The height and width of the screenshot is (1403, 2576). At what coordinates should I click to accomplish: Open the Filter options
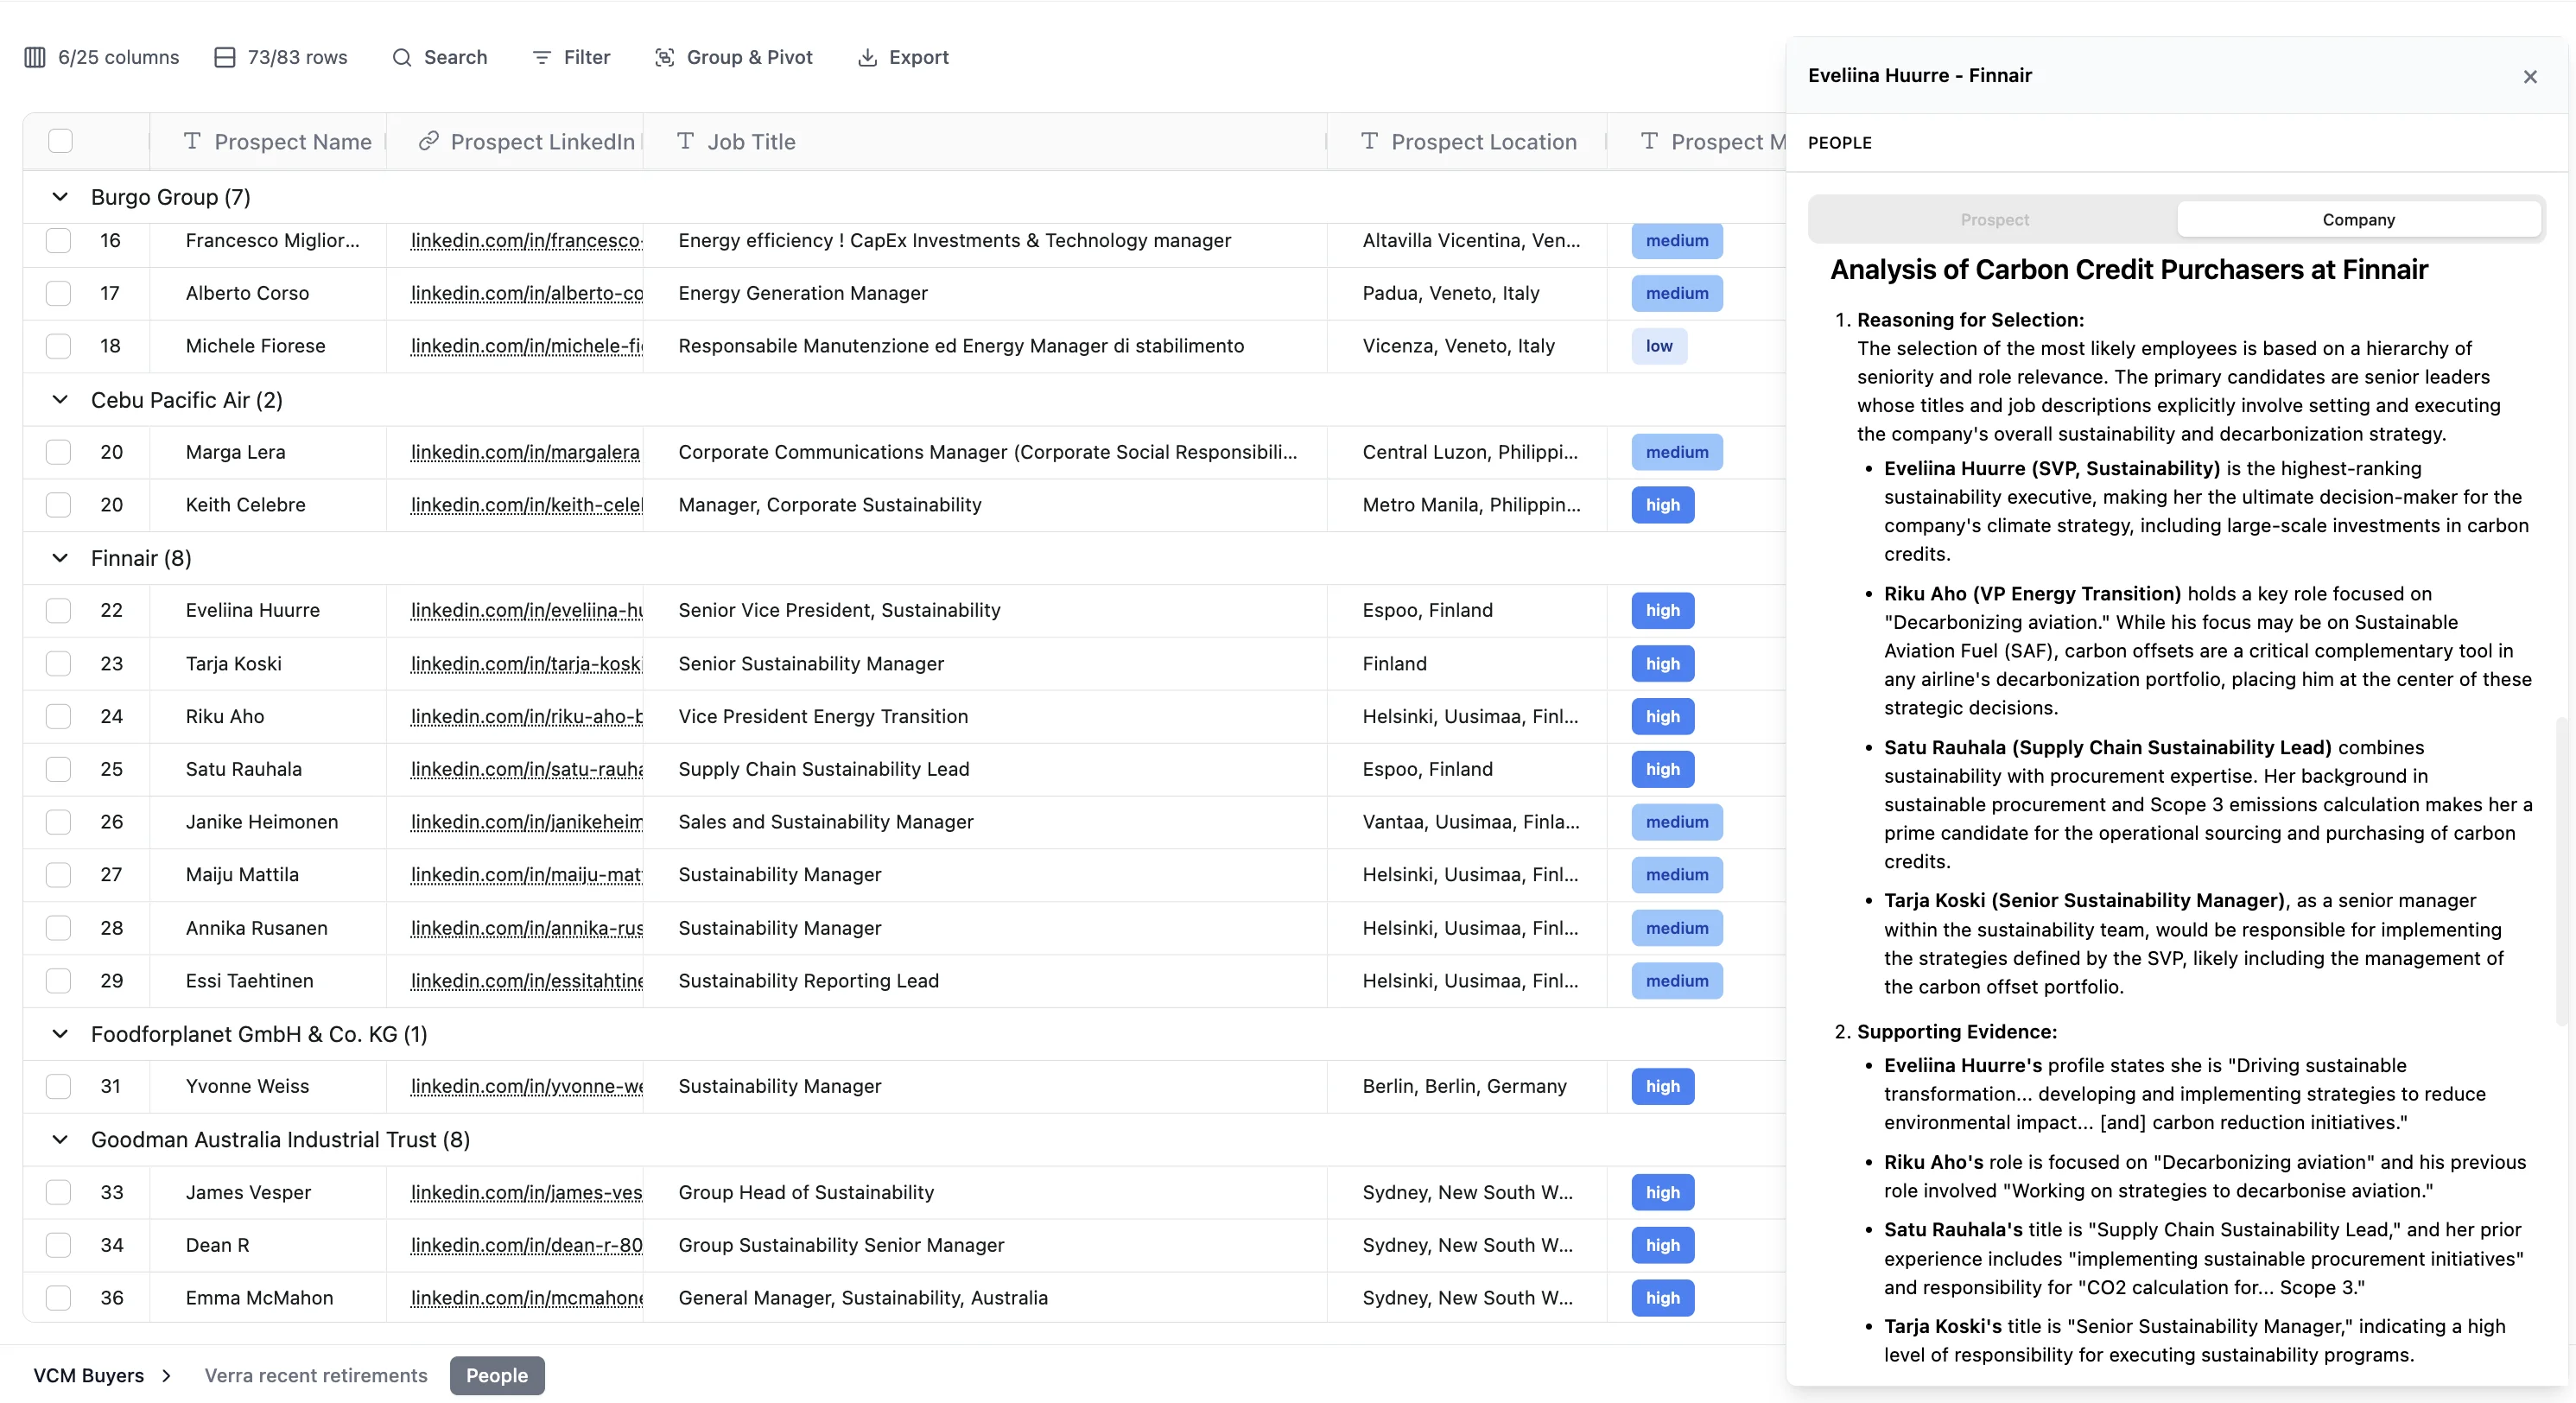(571, 57)
